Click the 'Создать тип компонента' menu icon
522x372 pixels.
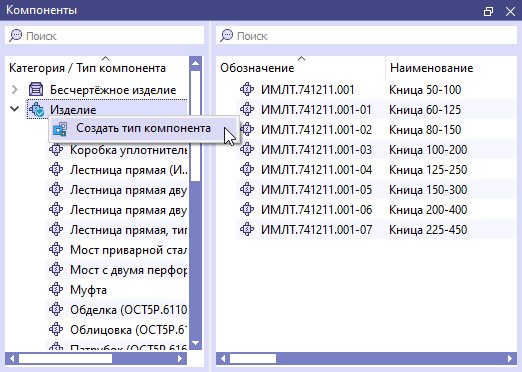[60, 129]
